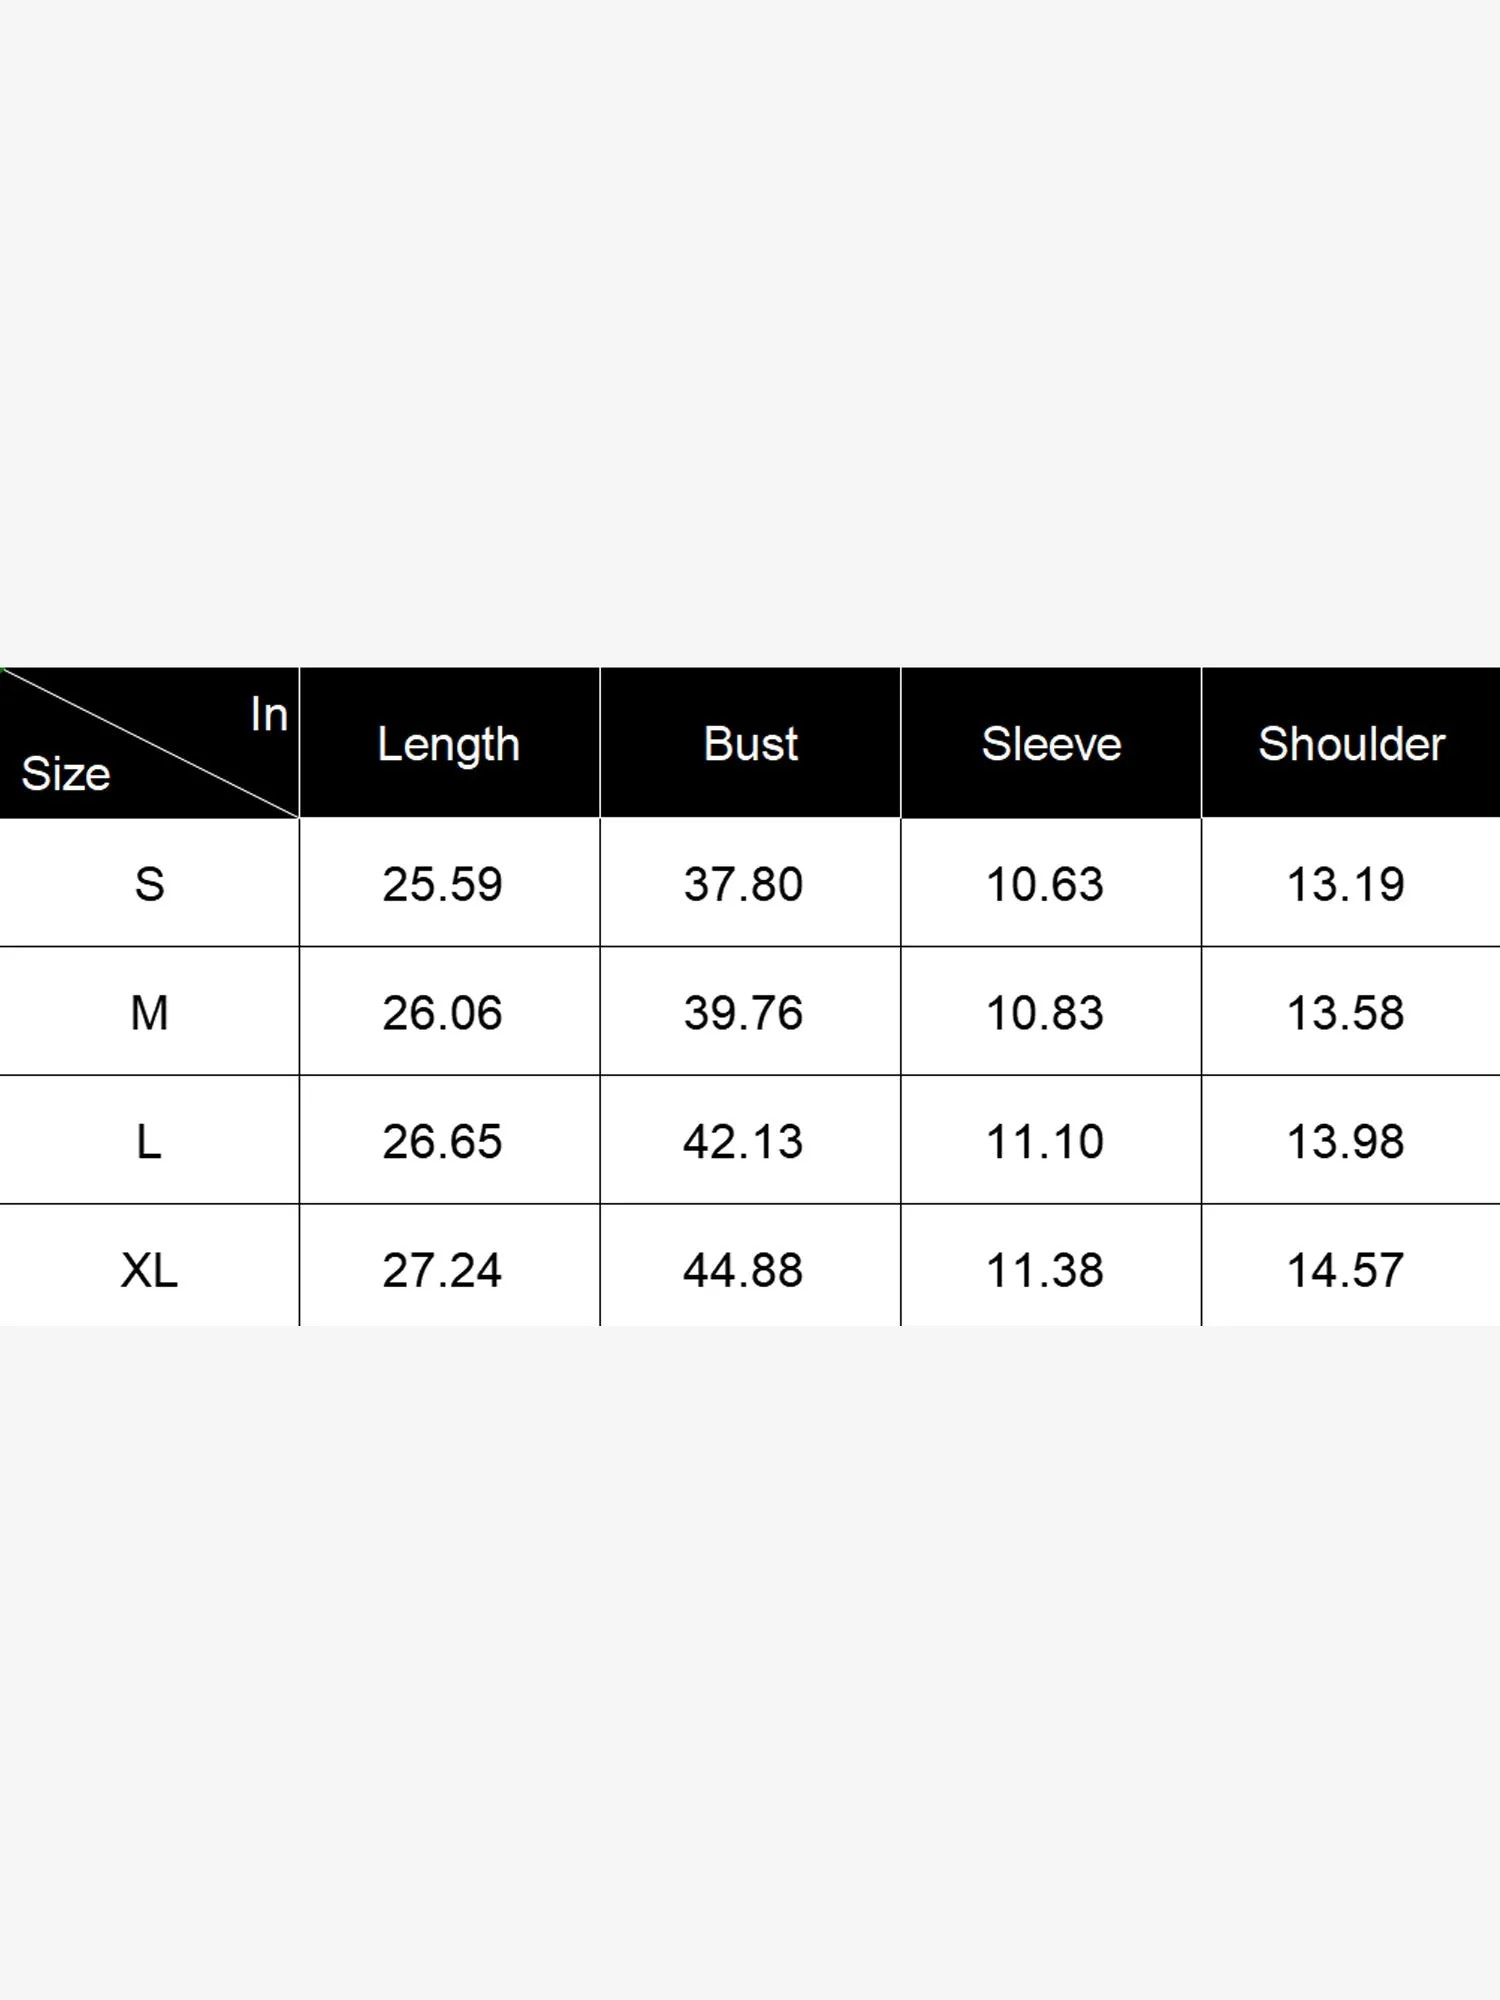Click the 25.59 length value
Image resolution: width=1500 pixels, height=2000 pixels.
click(x=442, y=884)
